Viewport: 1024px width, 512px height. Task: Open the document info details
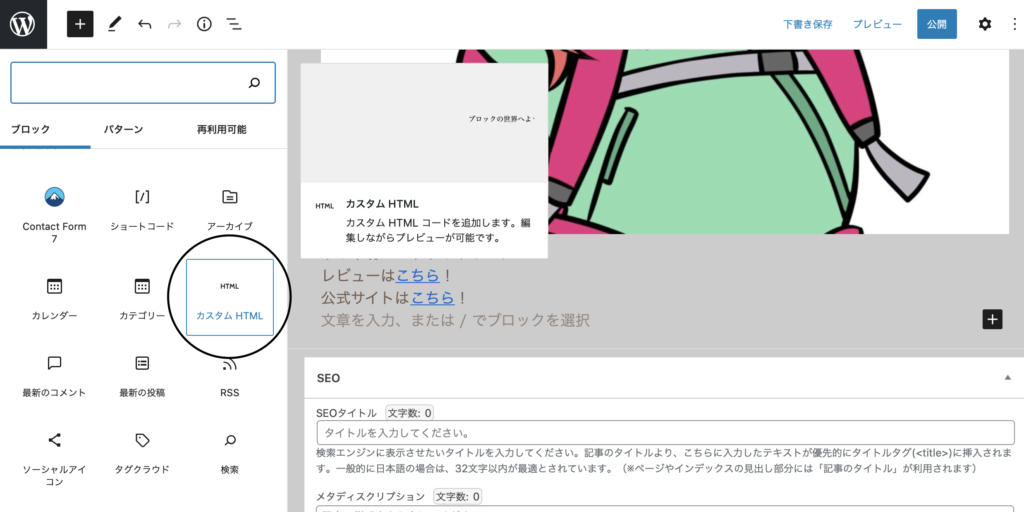pyautogui.click(x=204, y=24)
